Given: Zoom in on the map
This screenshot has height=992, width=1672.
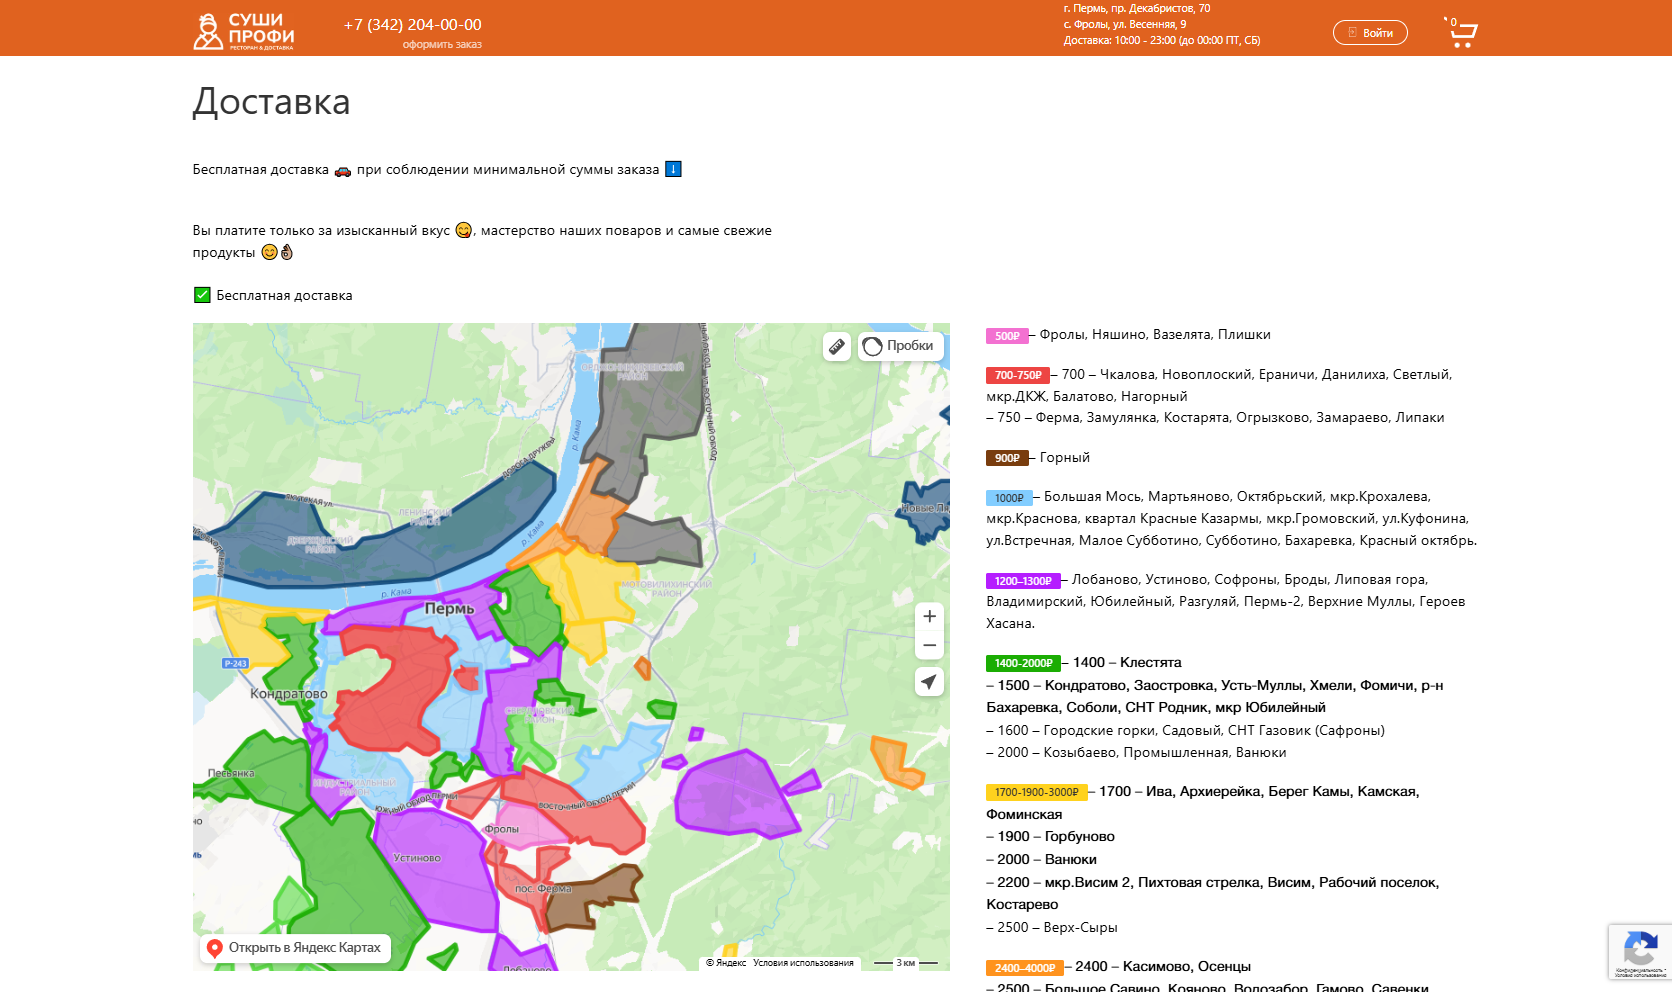Looking at the screenshot, I should pos(929,616).
